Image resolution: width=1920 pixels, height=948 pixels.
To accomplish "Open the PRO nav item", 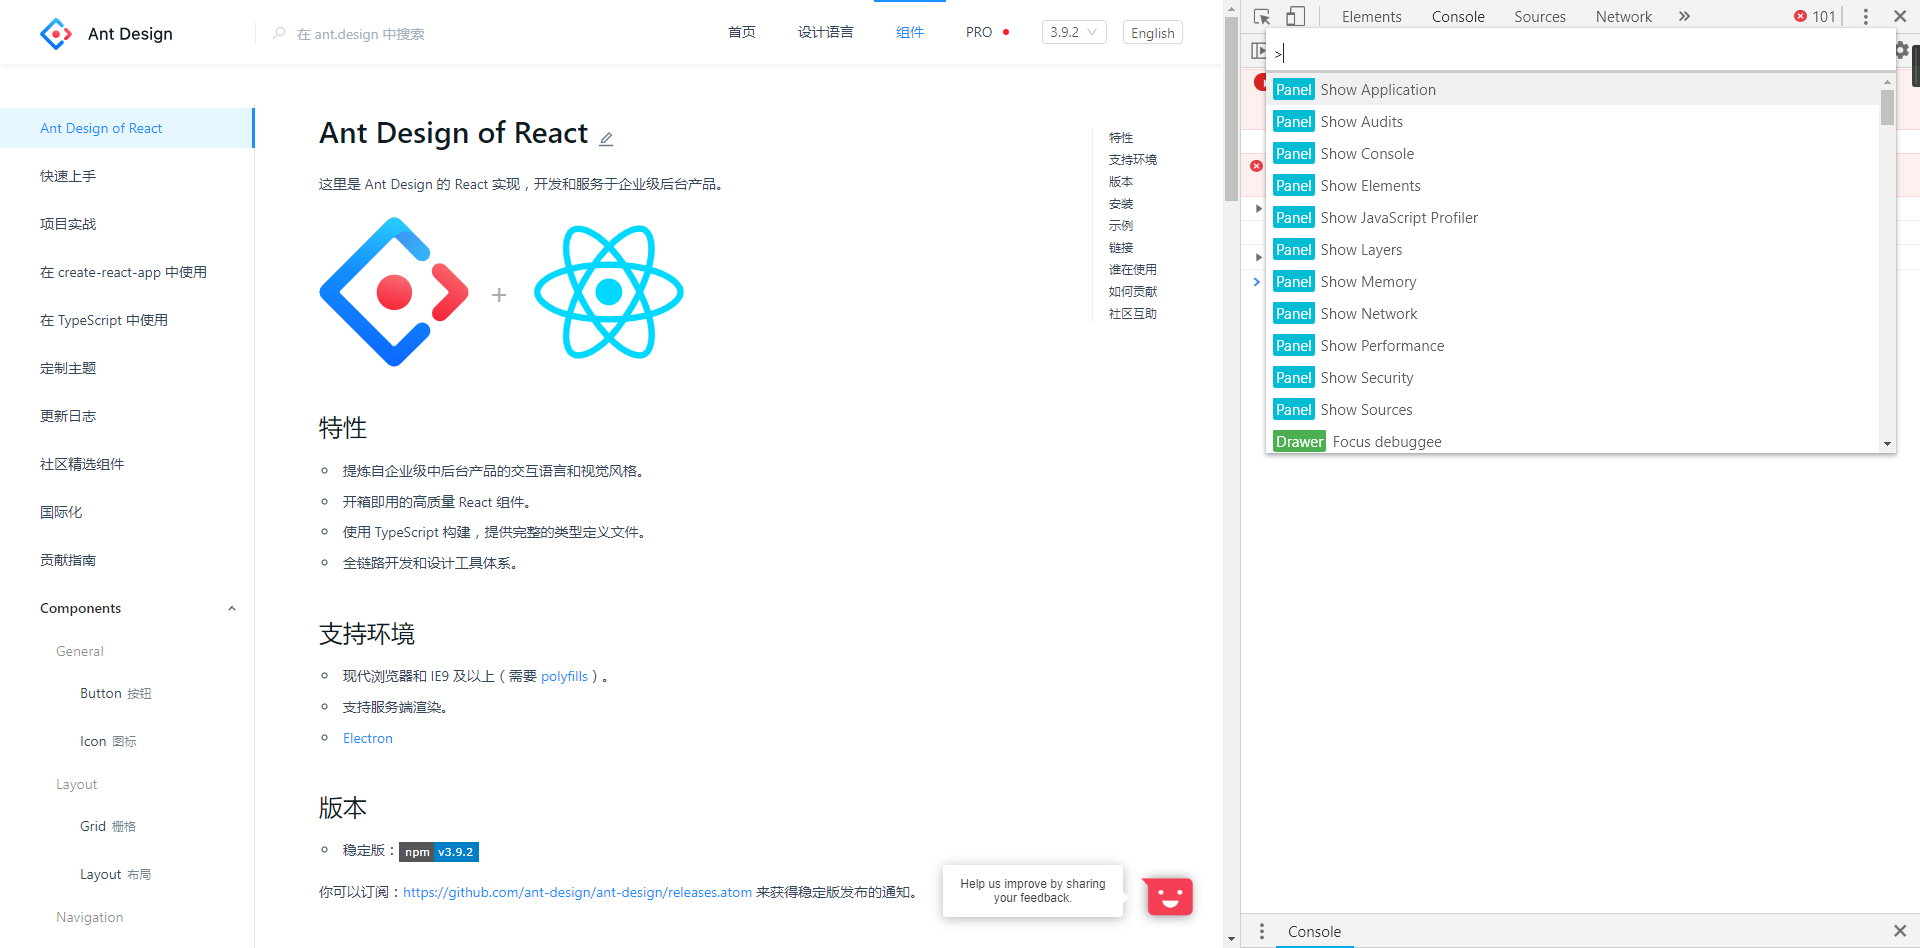I will [987, 32].
